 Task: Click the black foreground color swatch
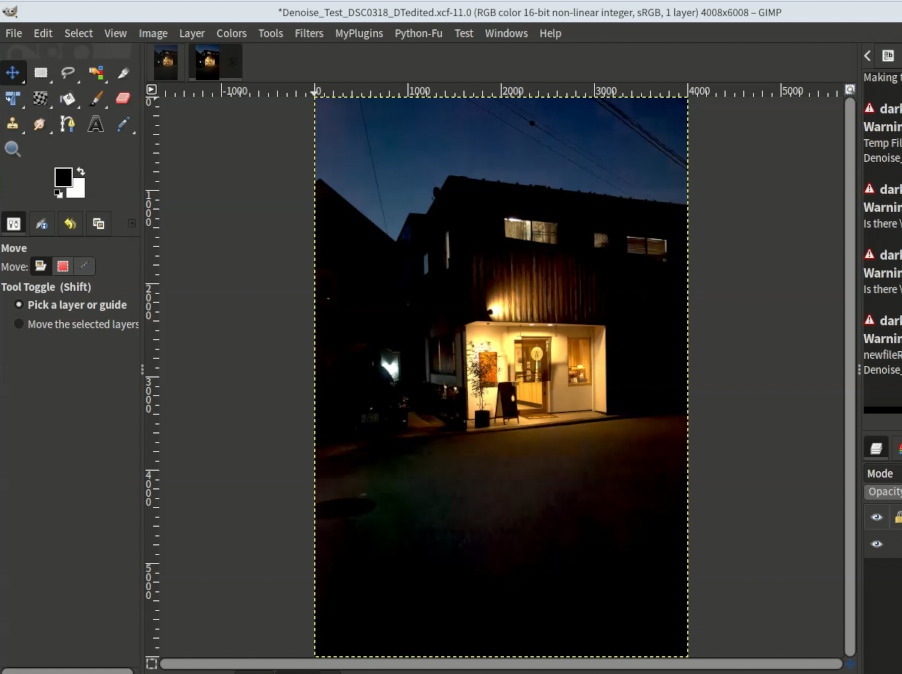[x=63, y=177]
